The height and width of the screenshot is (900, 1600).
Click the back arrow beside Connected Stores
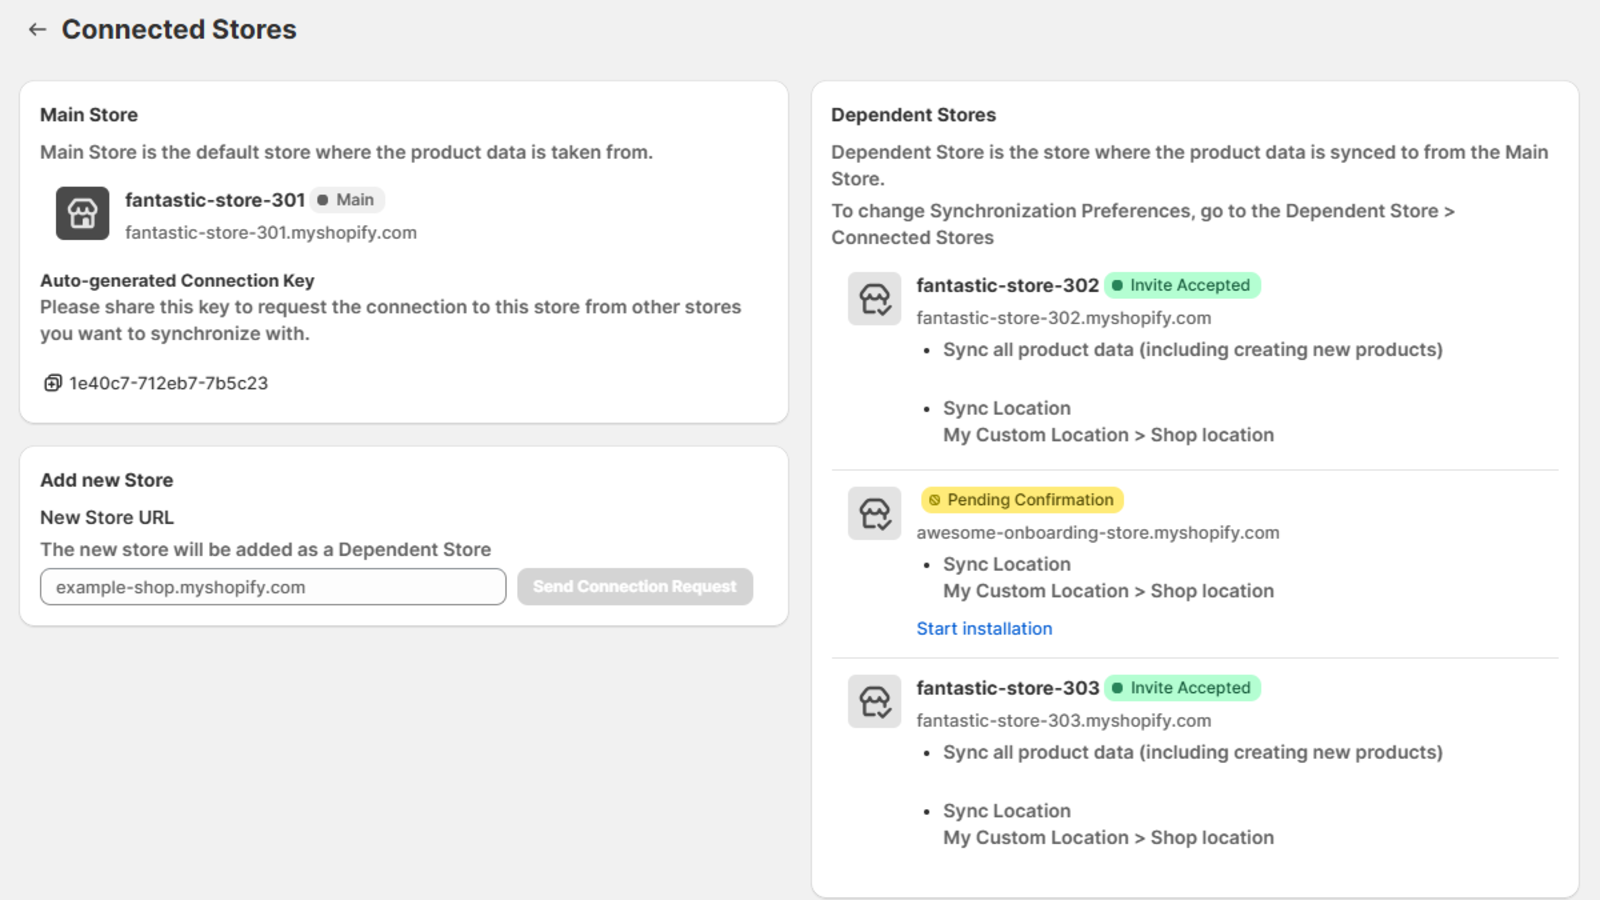(37, 29)
